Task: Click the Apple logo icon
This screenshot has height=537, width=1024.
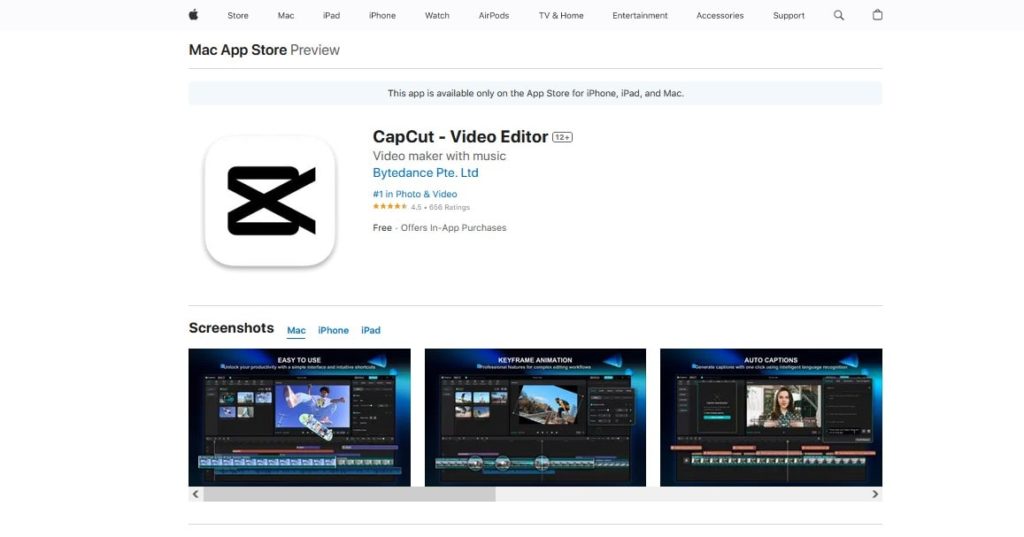Action: coord(193,15)
